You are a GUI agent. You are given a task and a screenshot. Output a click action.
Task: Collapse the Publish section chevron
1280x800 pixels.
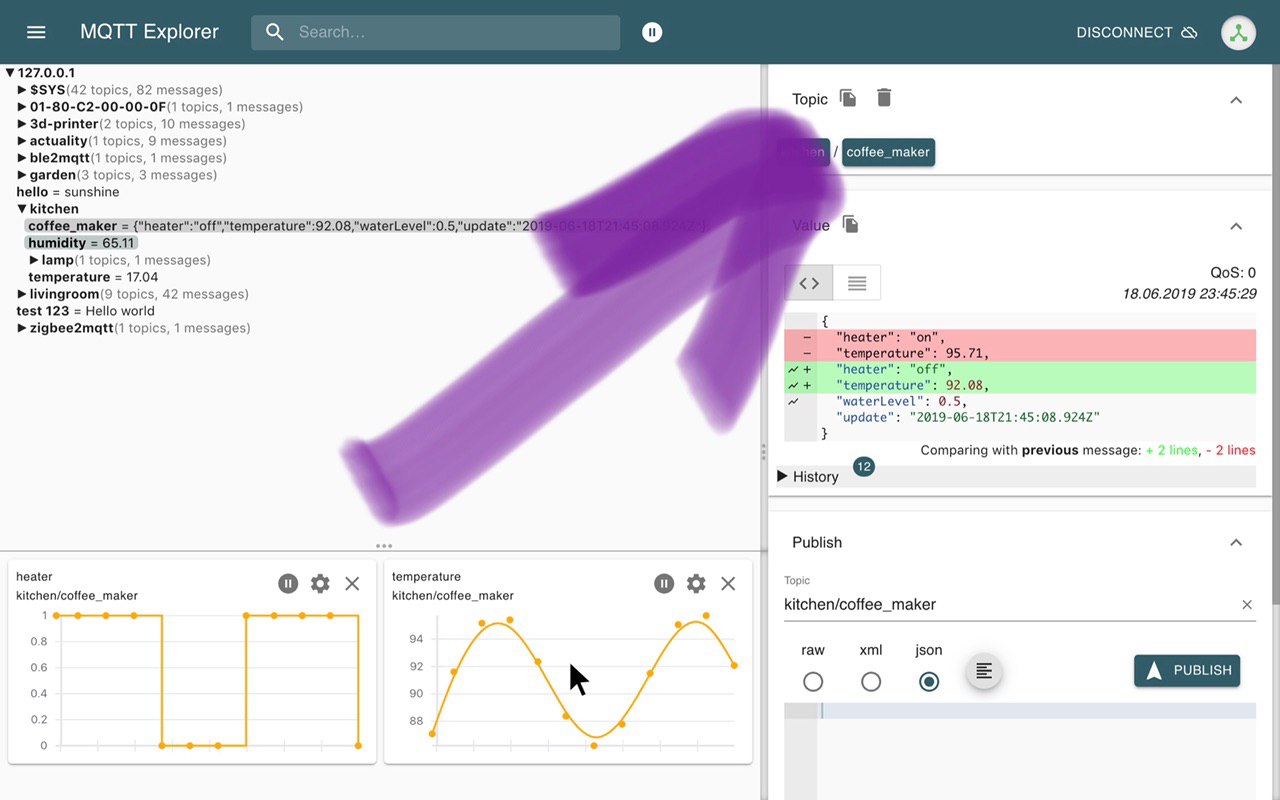pyautogui.click(x=1236, y=542)
